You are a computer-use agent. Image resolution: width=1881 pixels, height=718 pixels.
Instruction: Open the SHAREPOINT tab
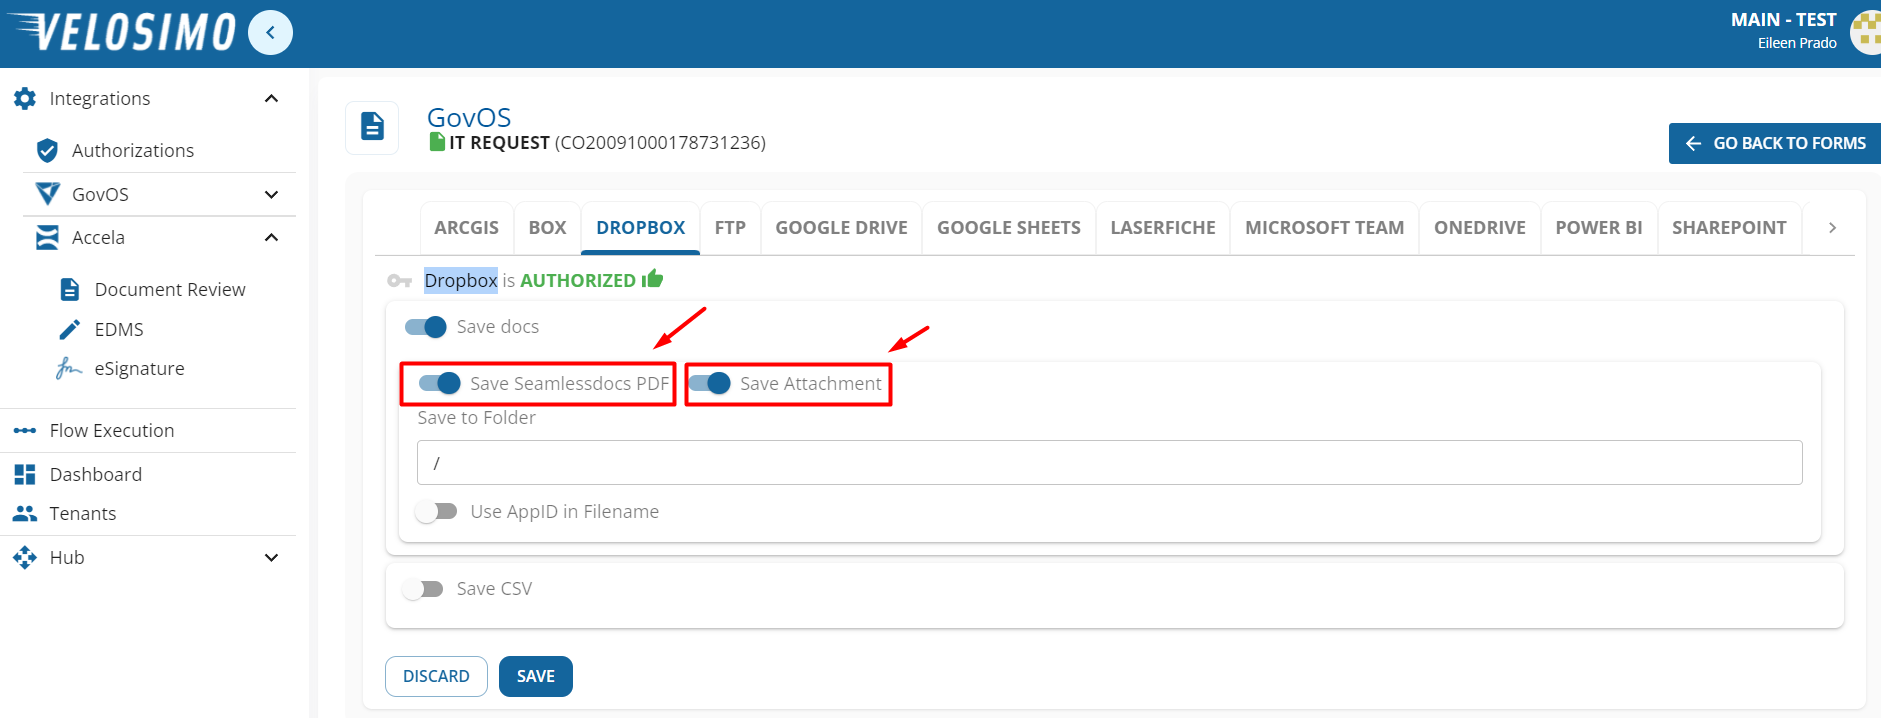pyautogui.click(x=1729, y=227)
